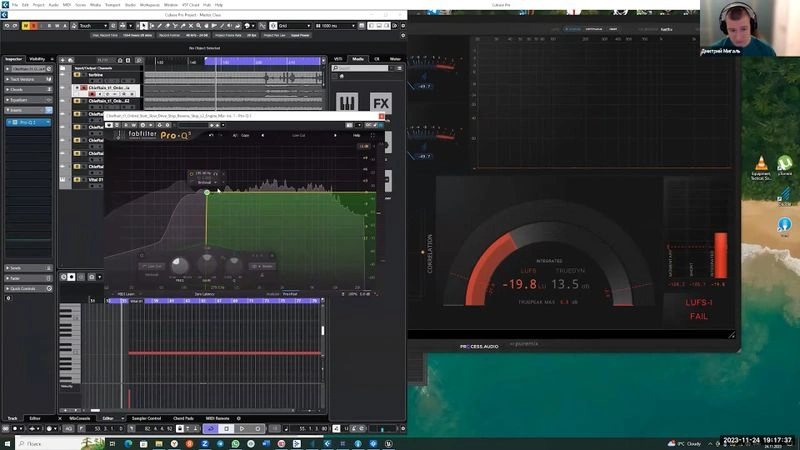800x450 pixels.
Task: Toggle the orange S solo-all button
Action: pyautogui.click(x=33, y=26)
